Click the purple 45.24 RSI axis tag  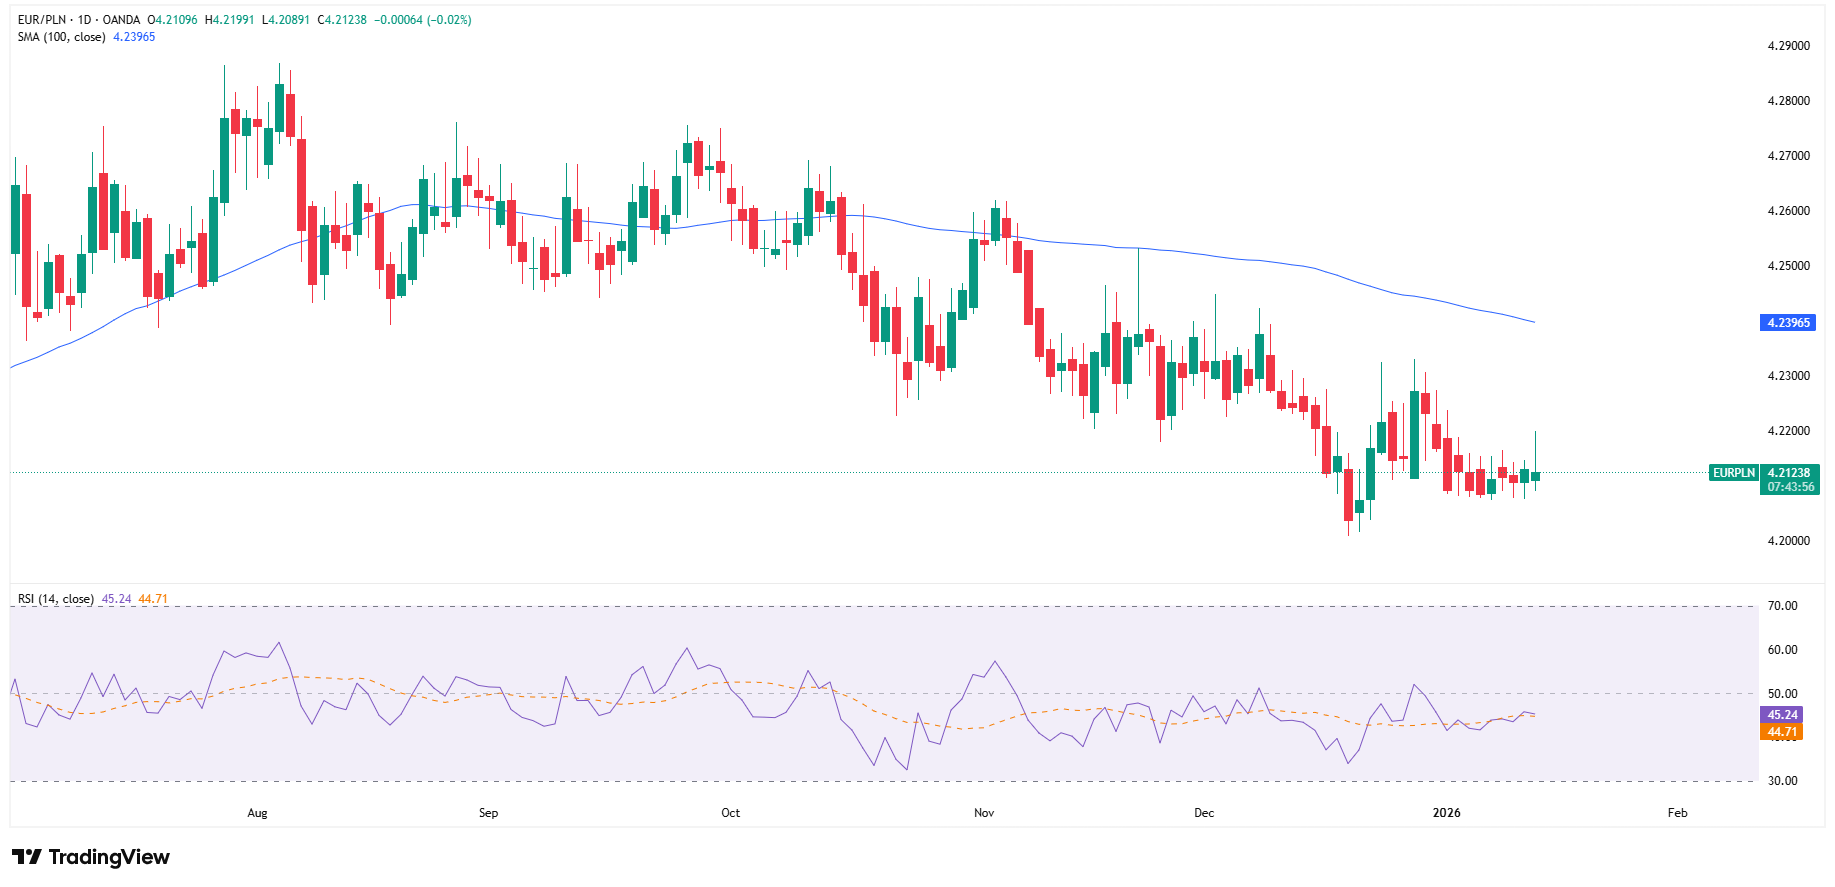1782,715
